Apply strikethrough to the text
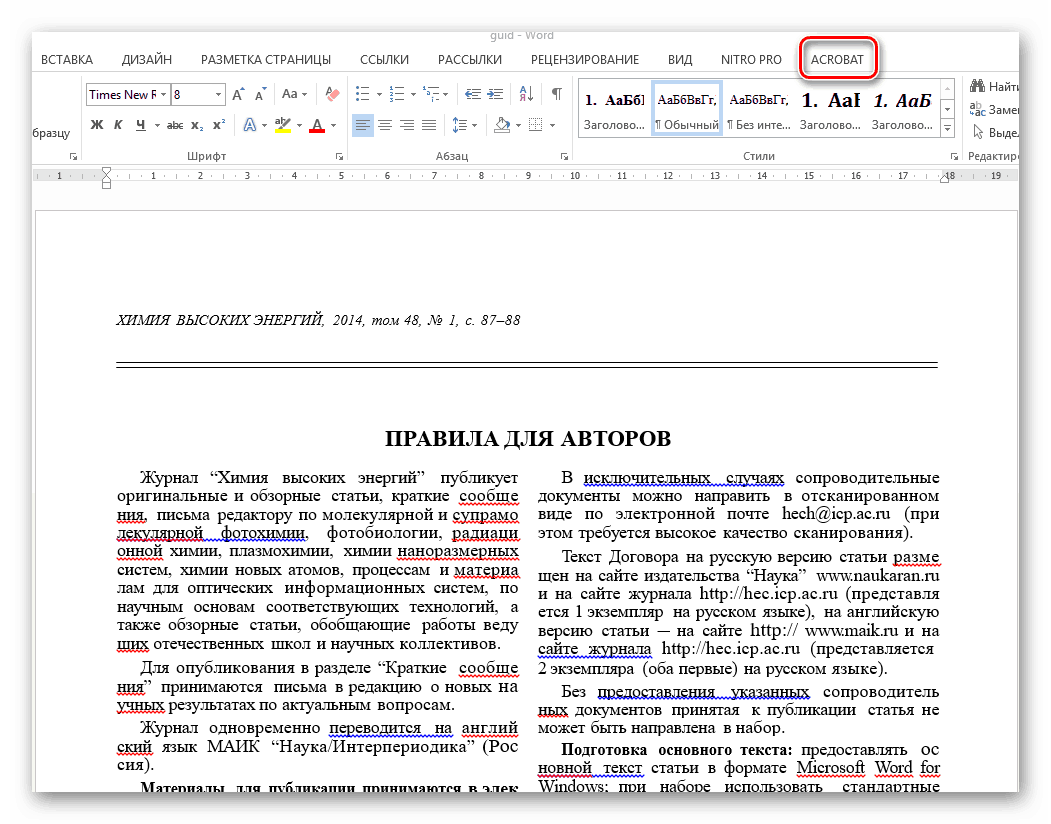 point(173,125)
